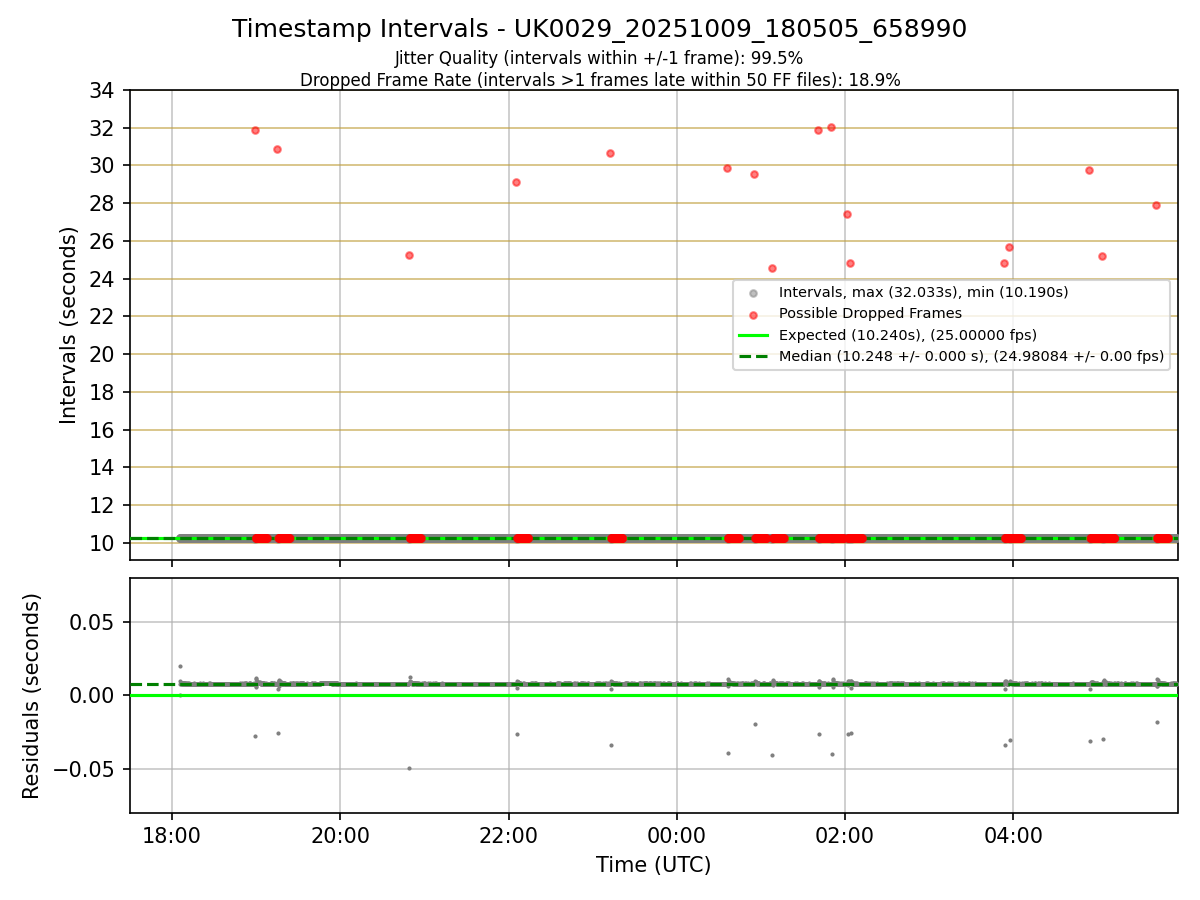This screenshot has height=900, width=1200.
Task: Click legend entry 'Intervals, max (32.033s), min (10.190s)'
Action: coord(923,292)
